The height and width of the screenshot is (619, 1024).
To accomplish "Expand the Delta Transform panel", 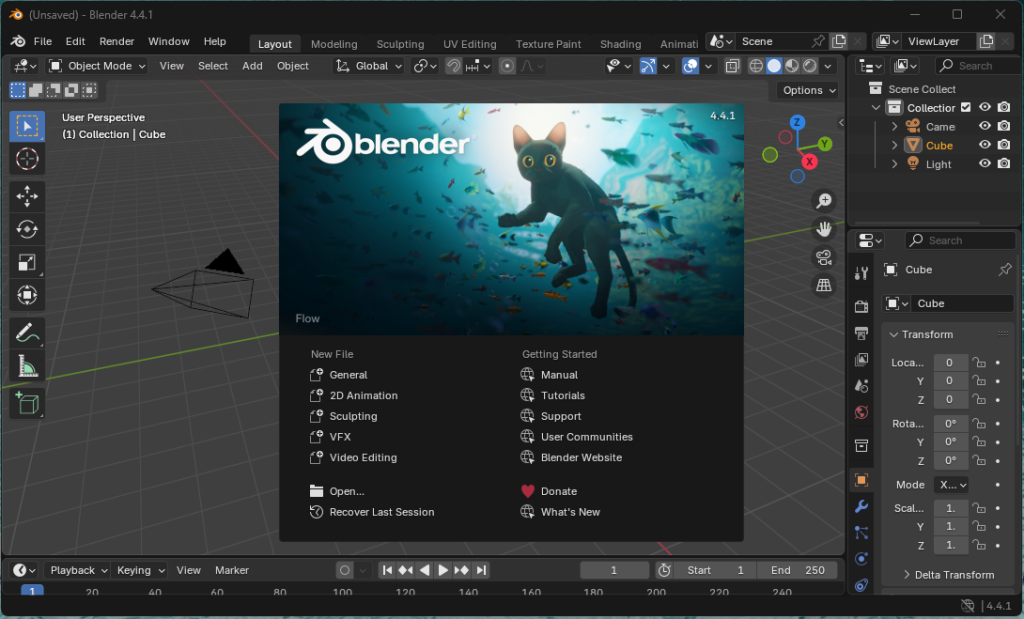I will pyautogui.click(x=949, y=575).
